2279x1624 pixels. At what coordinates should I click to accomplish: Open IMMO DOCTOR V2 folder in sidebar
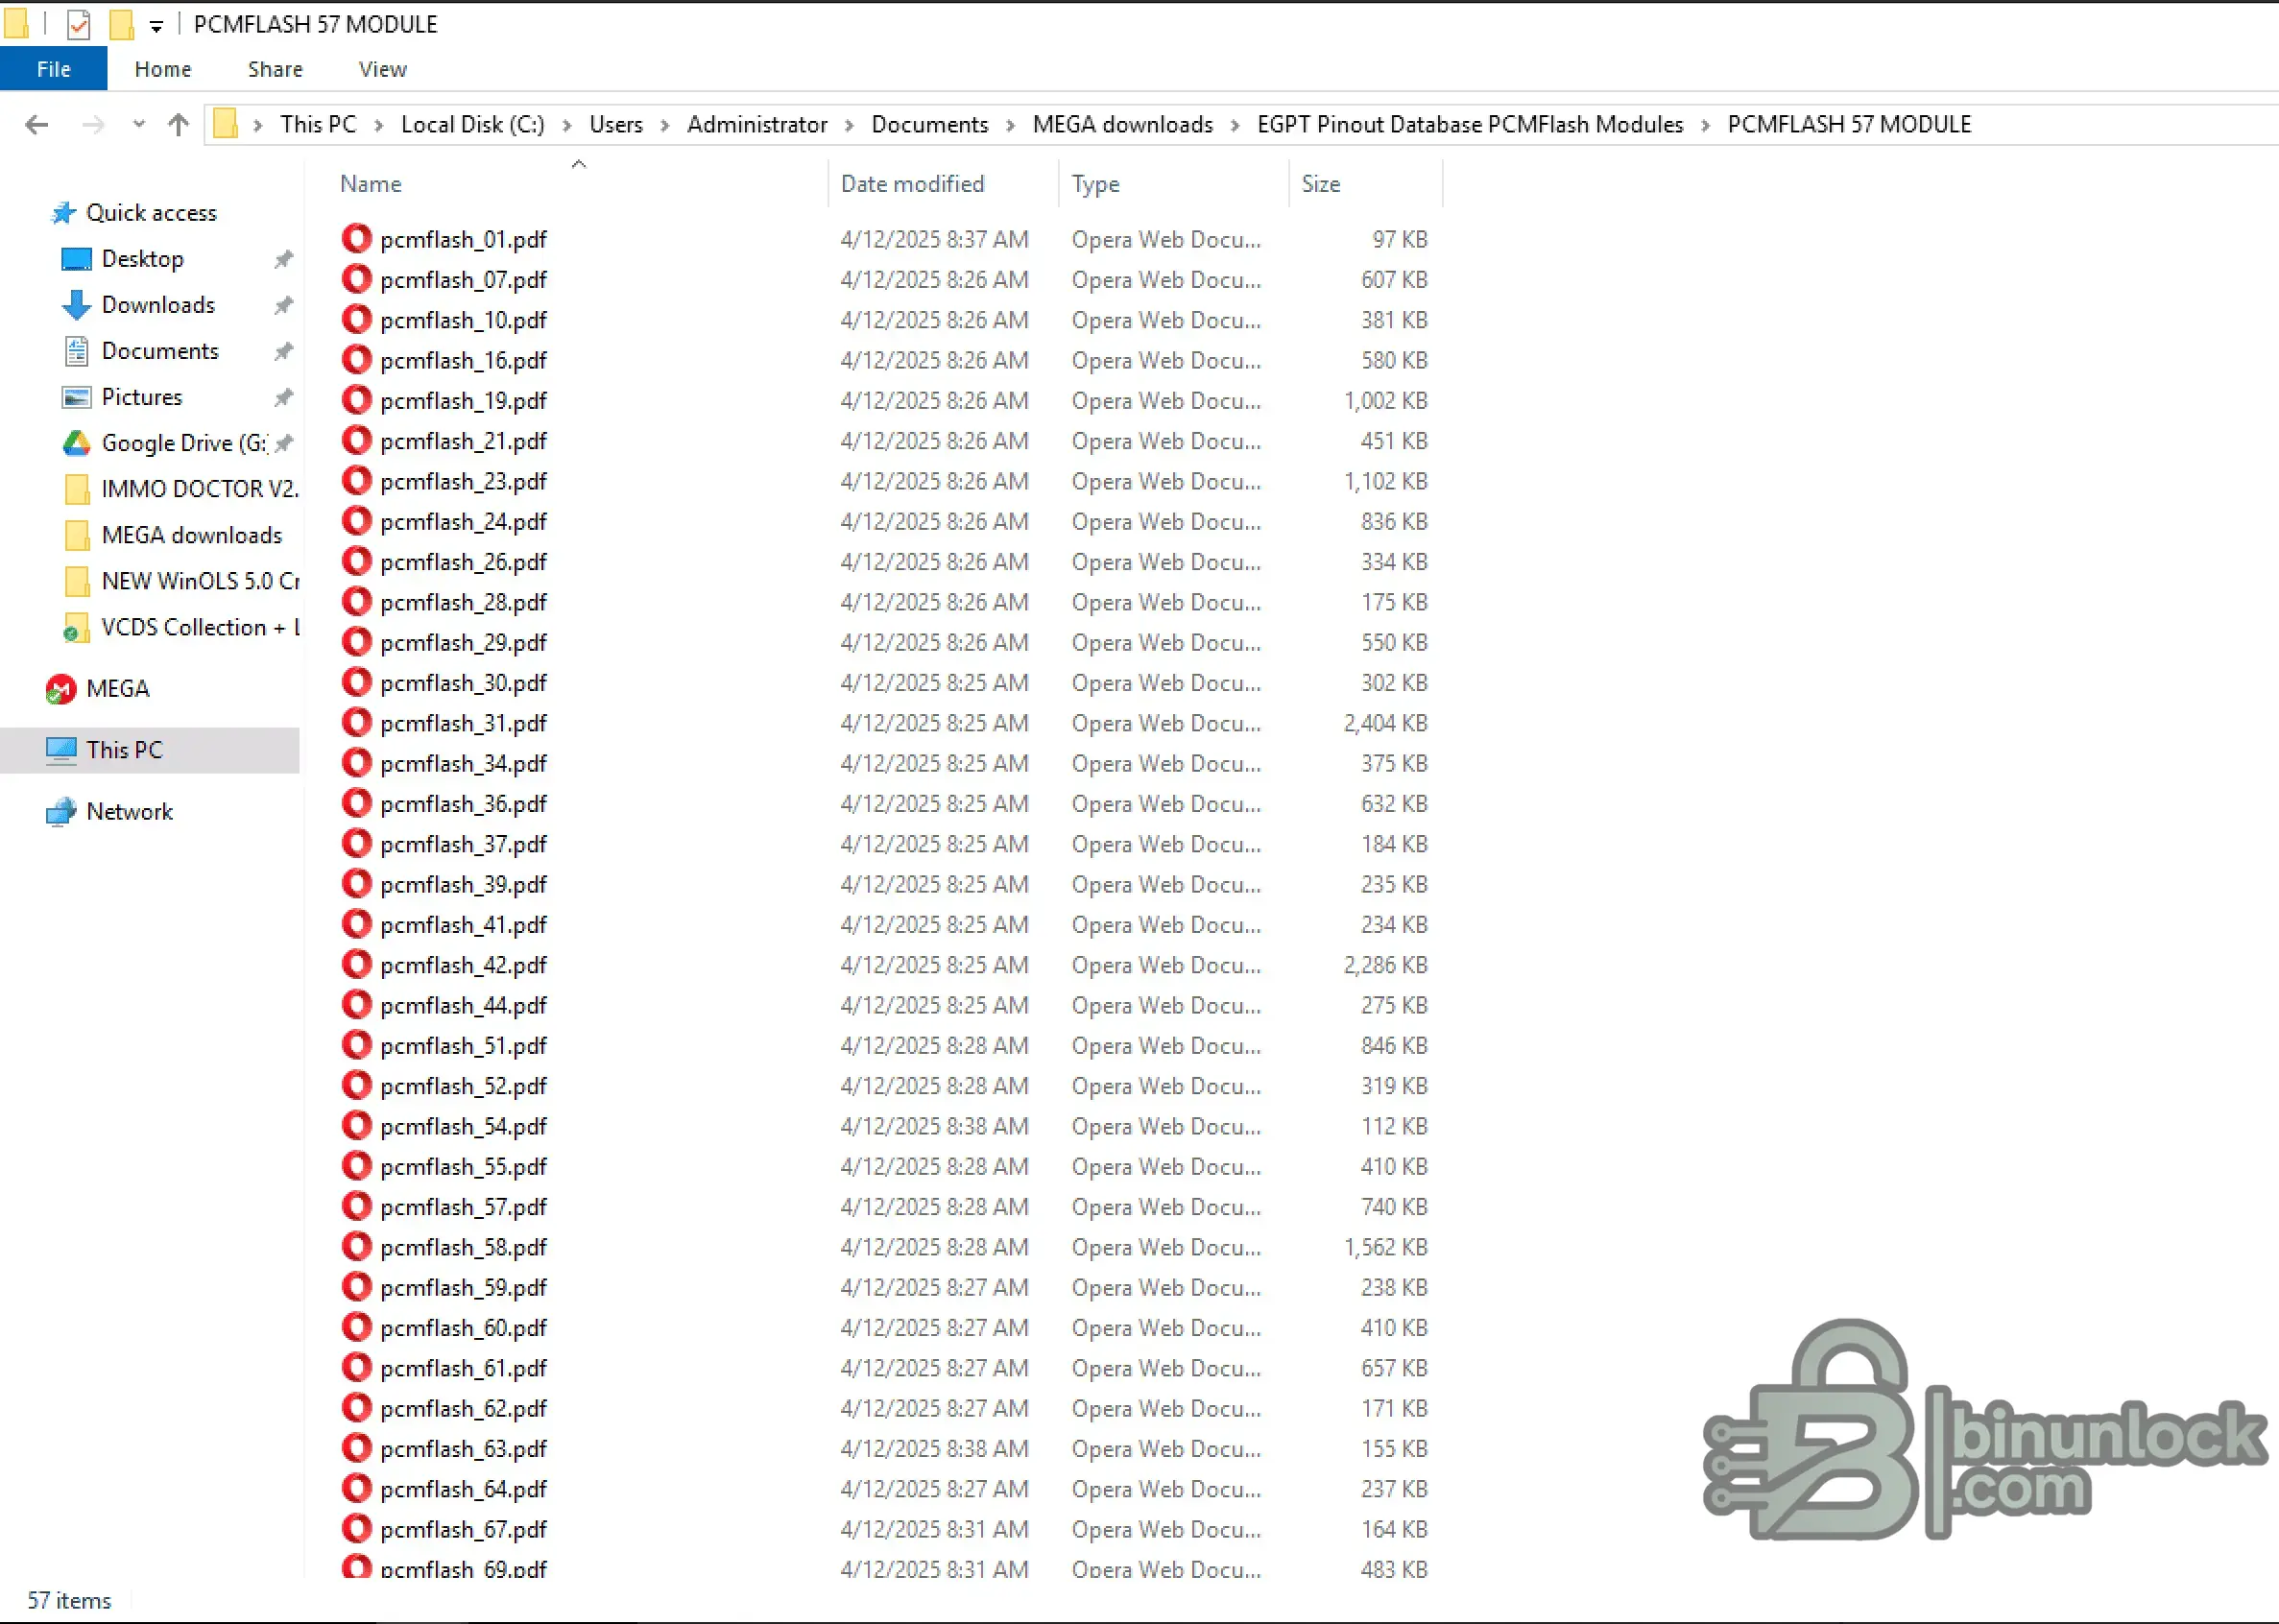pos(200,489)
